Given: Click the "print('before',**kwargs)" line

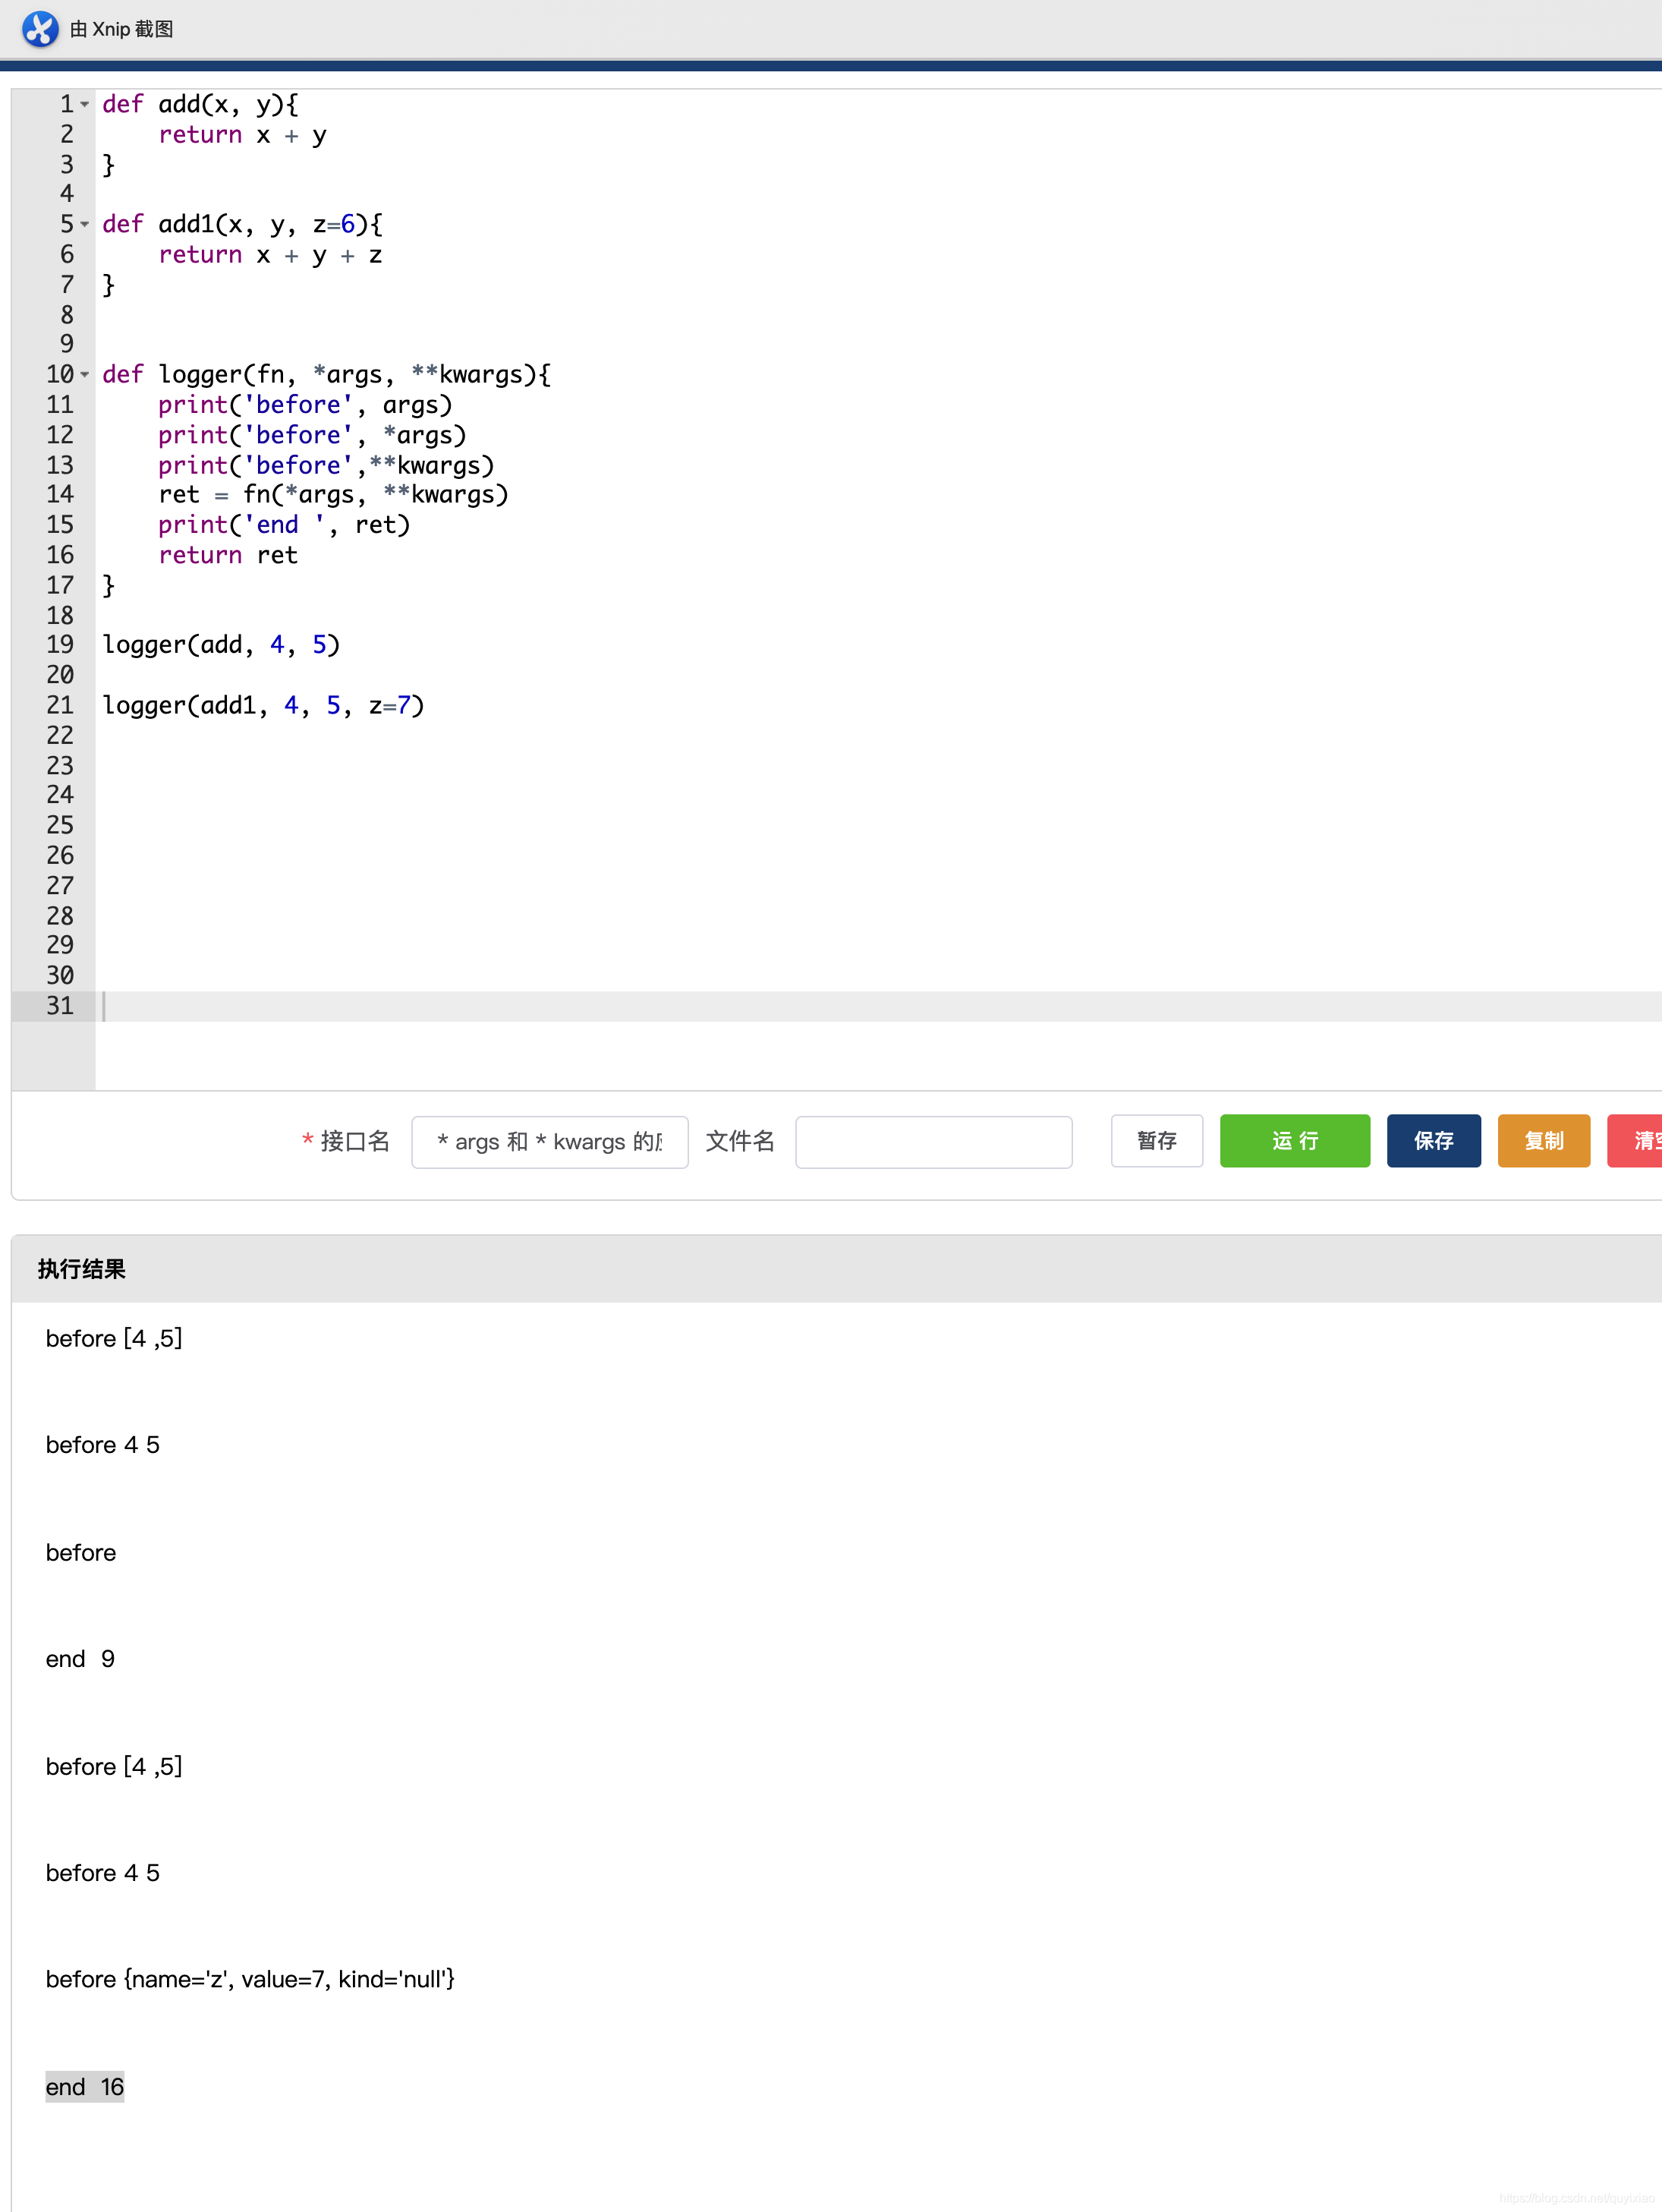Looking at the screenshot, I should point(326,465).
